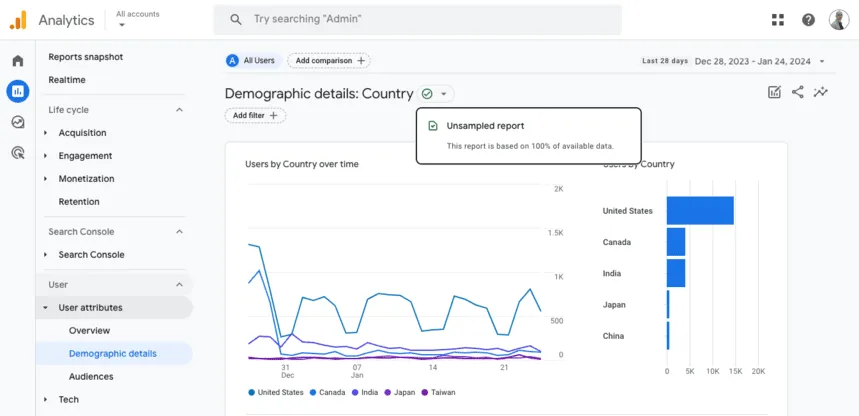Select the Reports icon in left rail
The height and width of the screenshot is (416, 859).
17,92
